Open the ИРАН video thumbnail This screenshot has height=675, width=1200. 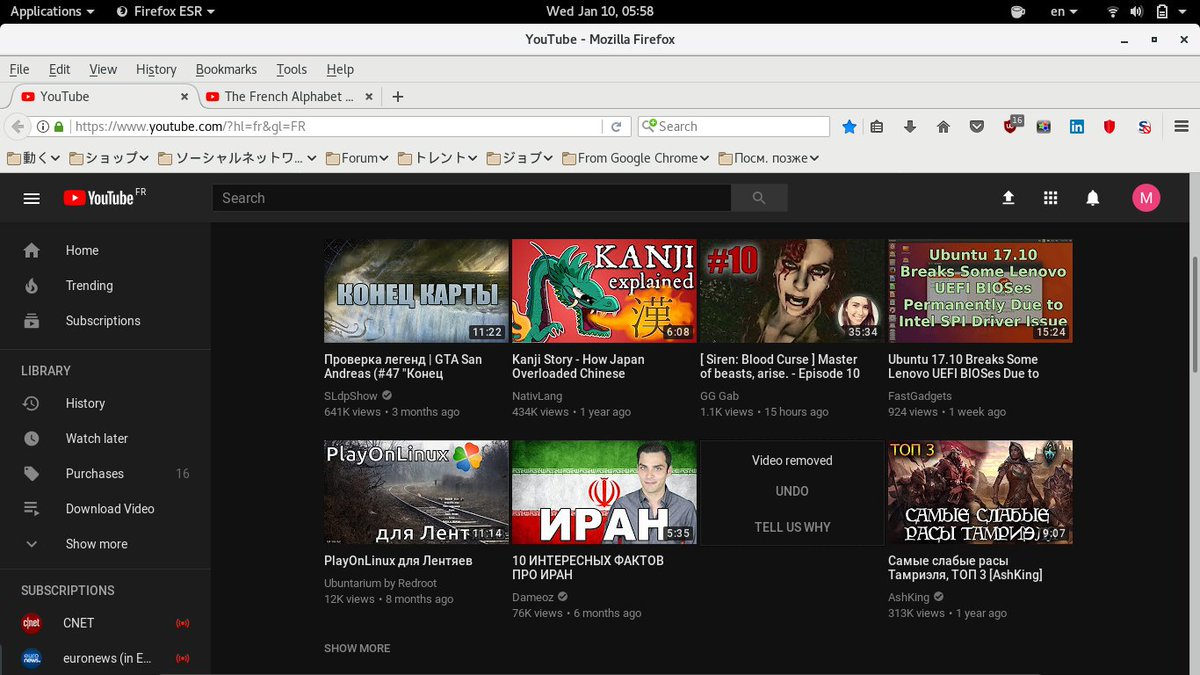tap(604, 492)
